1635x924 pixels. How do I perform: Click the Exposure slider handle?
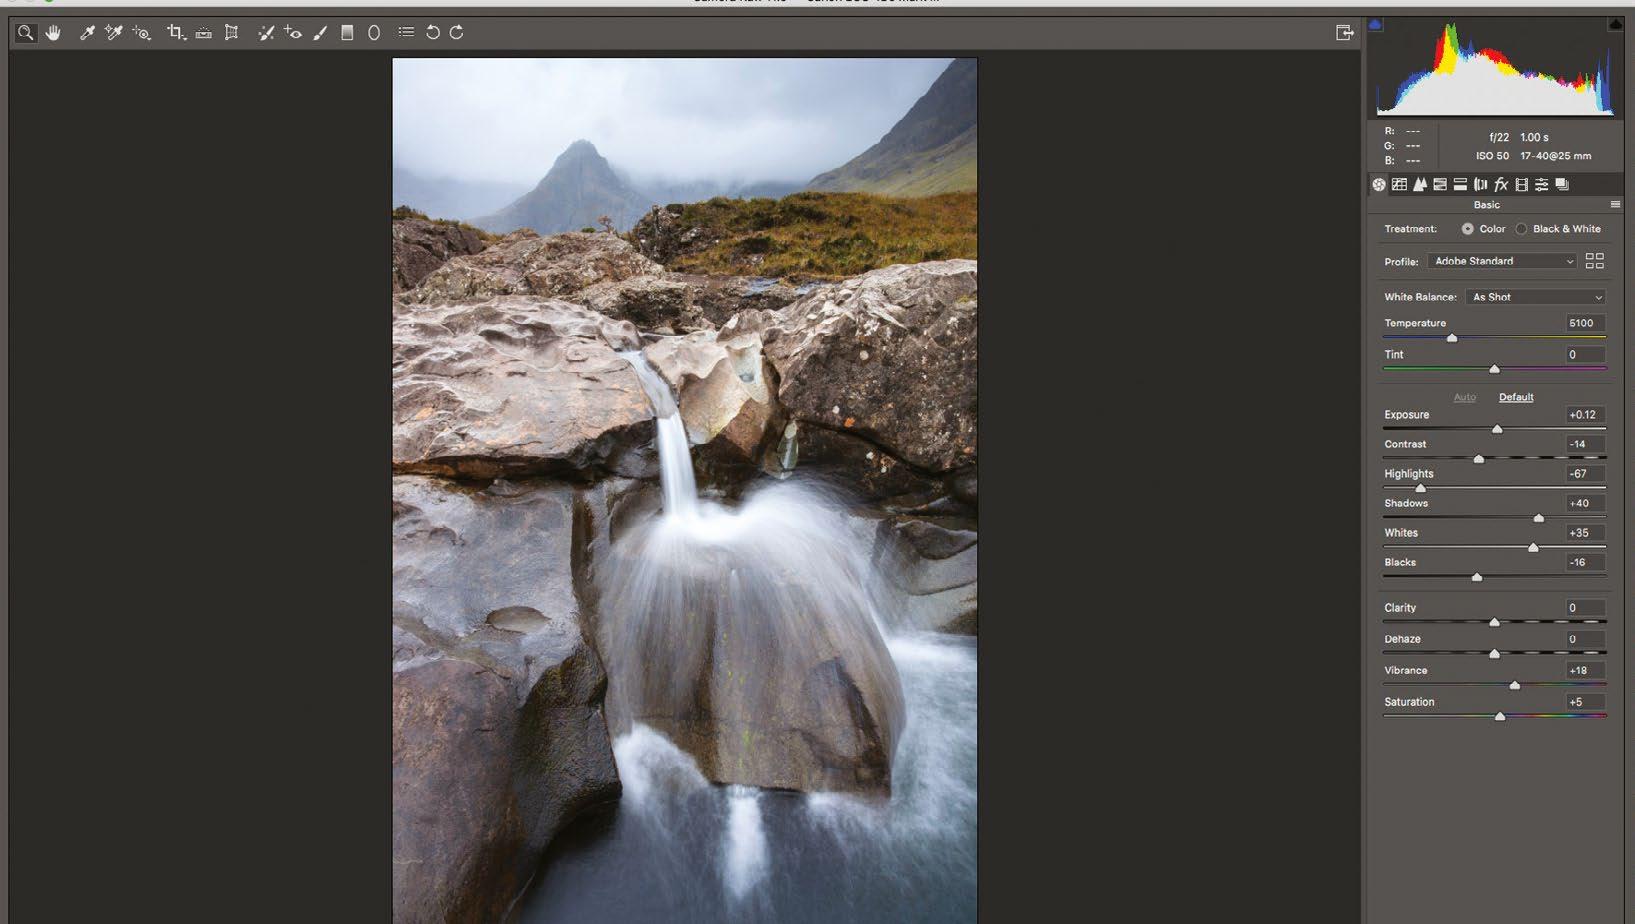tap(1497, 429)
